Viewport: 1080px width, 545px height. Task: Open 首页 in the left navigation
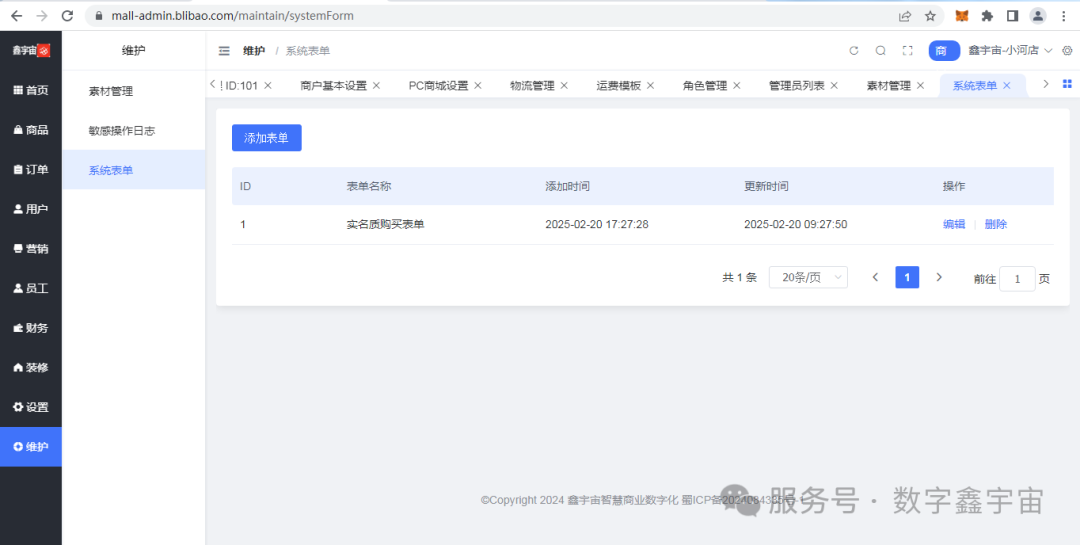point(31,90)
